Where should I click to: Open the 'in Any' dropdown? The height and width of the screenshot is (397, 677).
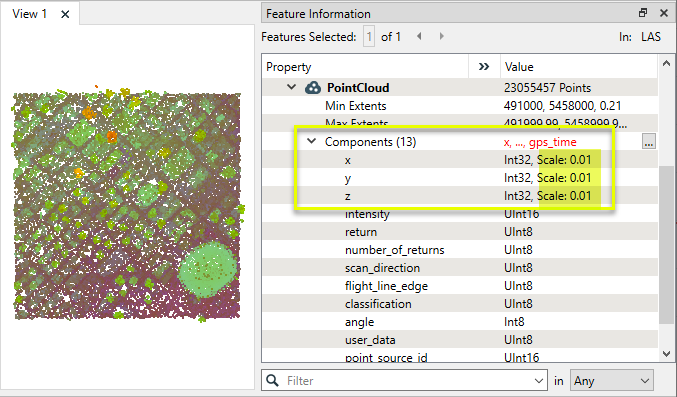pyautogui.click(x=611, y=381)
